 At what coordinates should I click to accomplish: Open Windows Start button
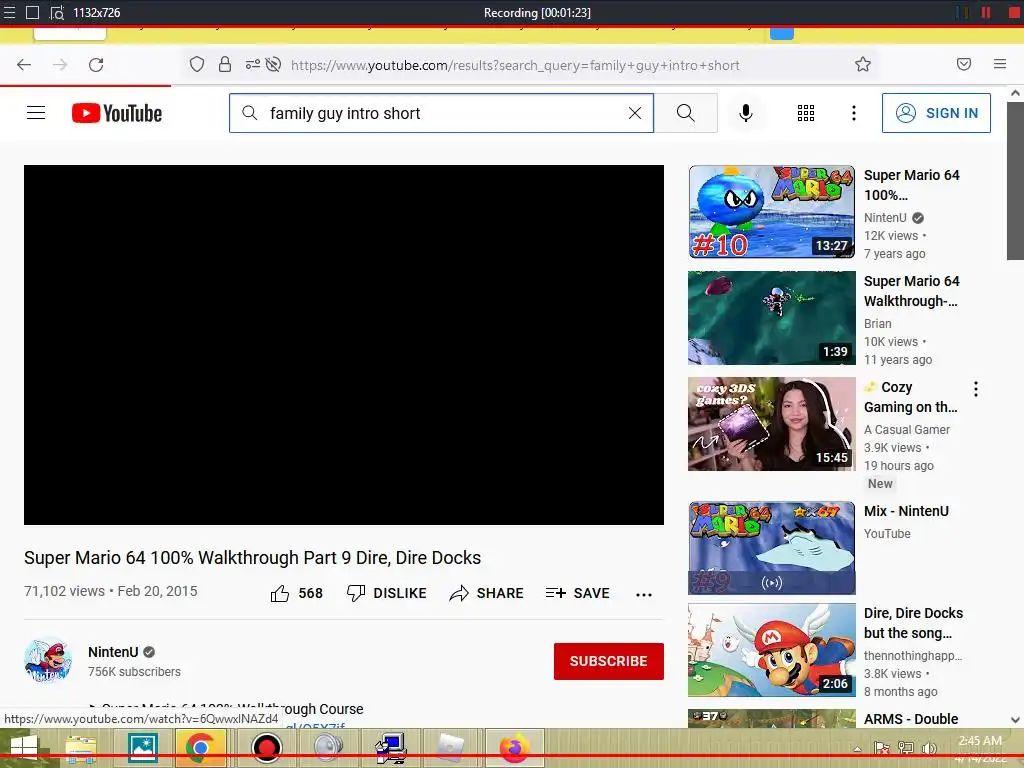click(24, 748)
